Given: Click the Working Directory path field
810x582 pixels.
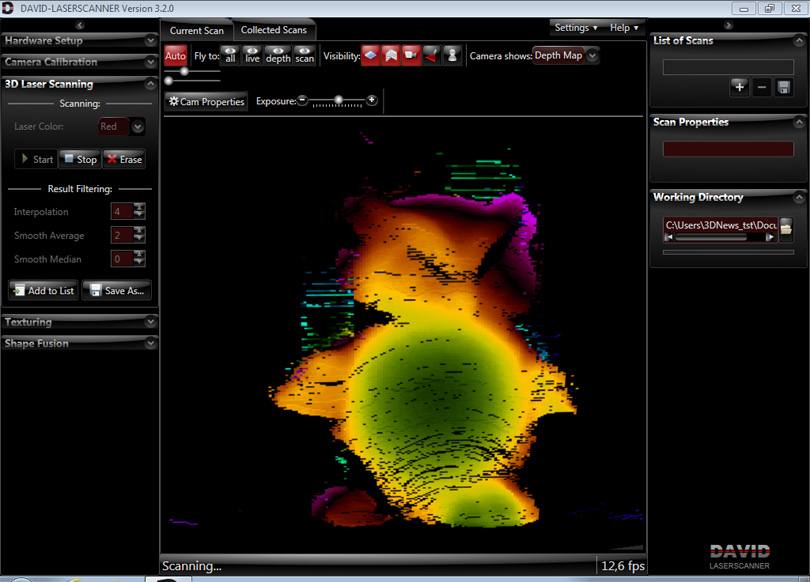Looking at the screenshot, I should tap(720, 225).
